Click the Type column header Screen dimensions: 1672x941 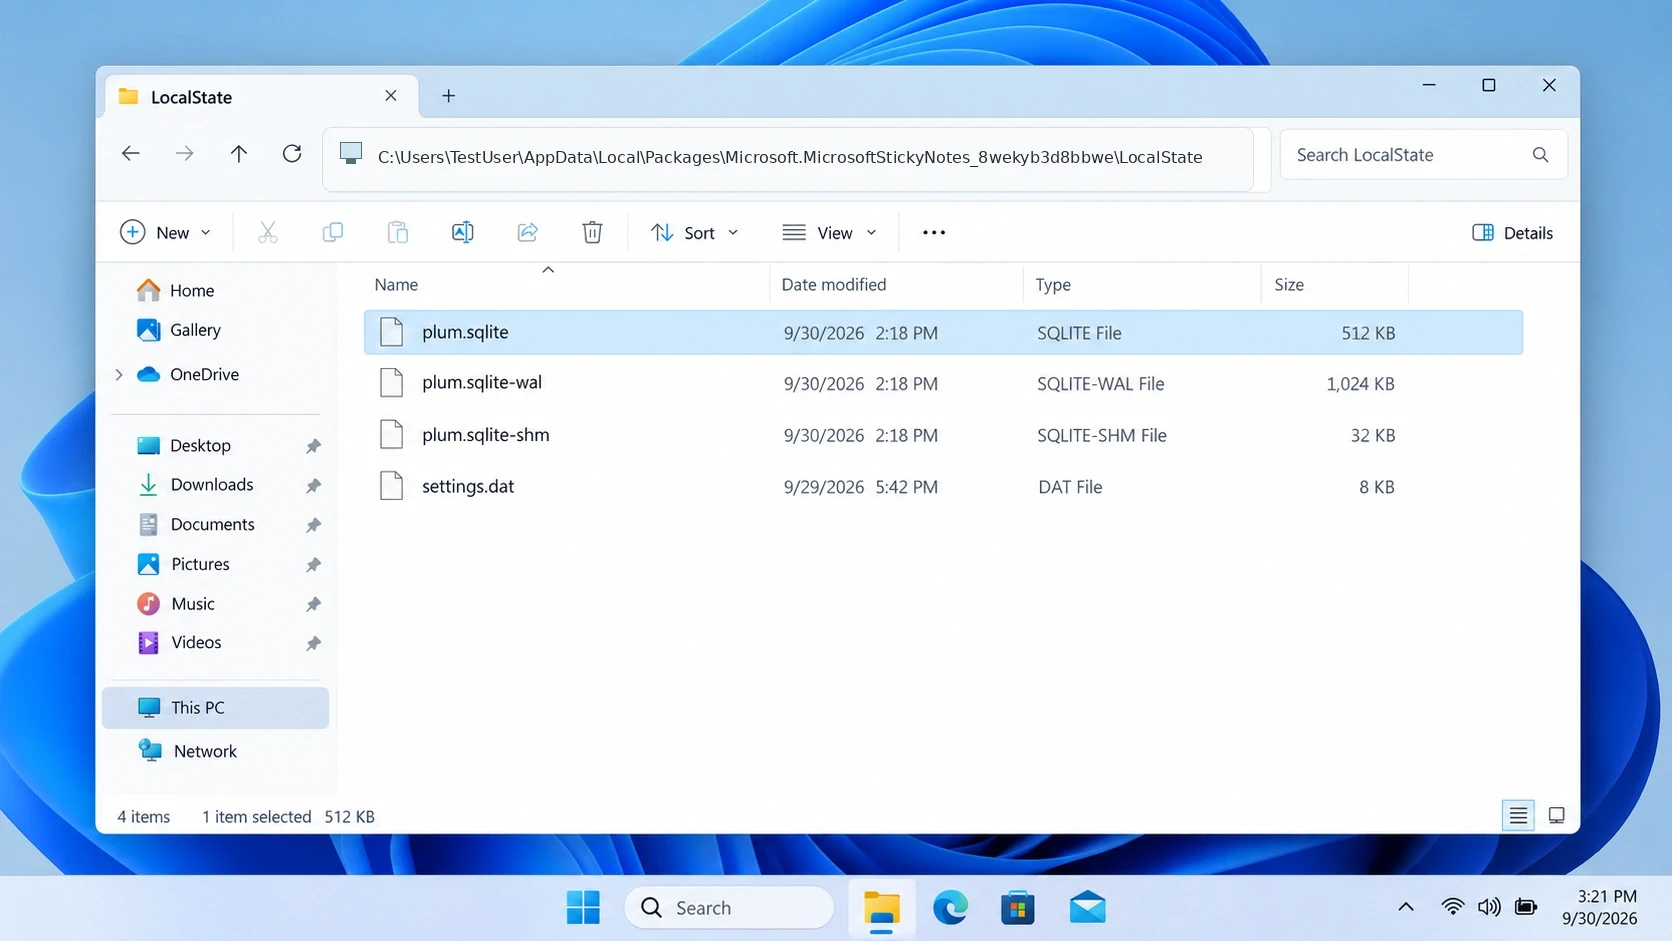(1053, 285)
